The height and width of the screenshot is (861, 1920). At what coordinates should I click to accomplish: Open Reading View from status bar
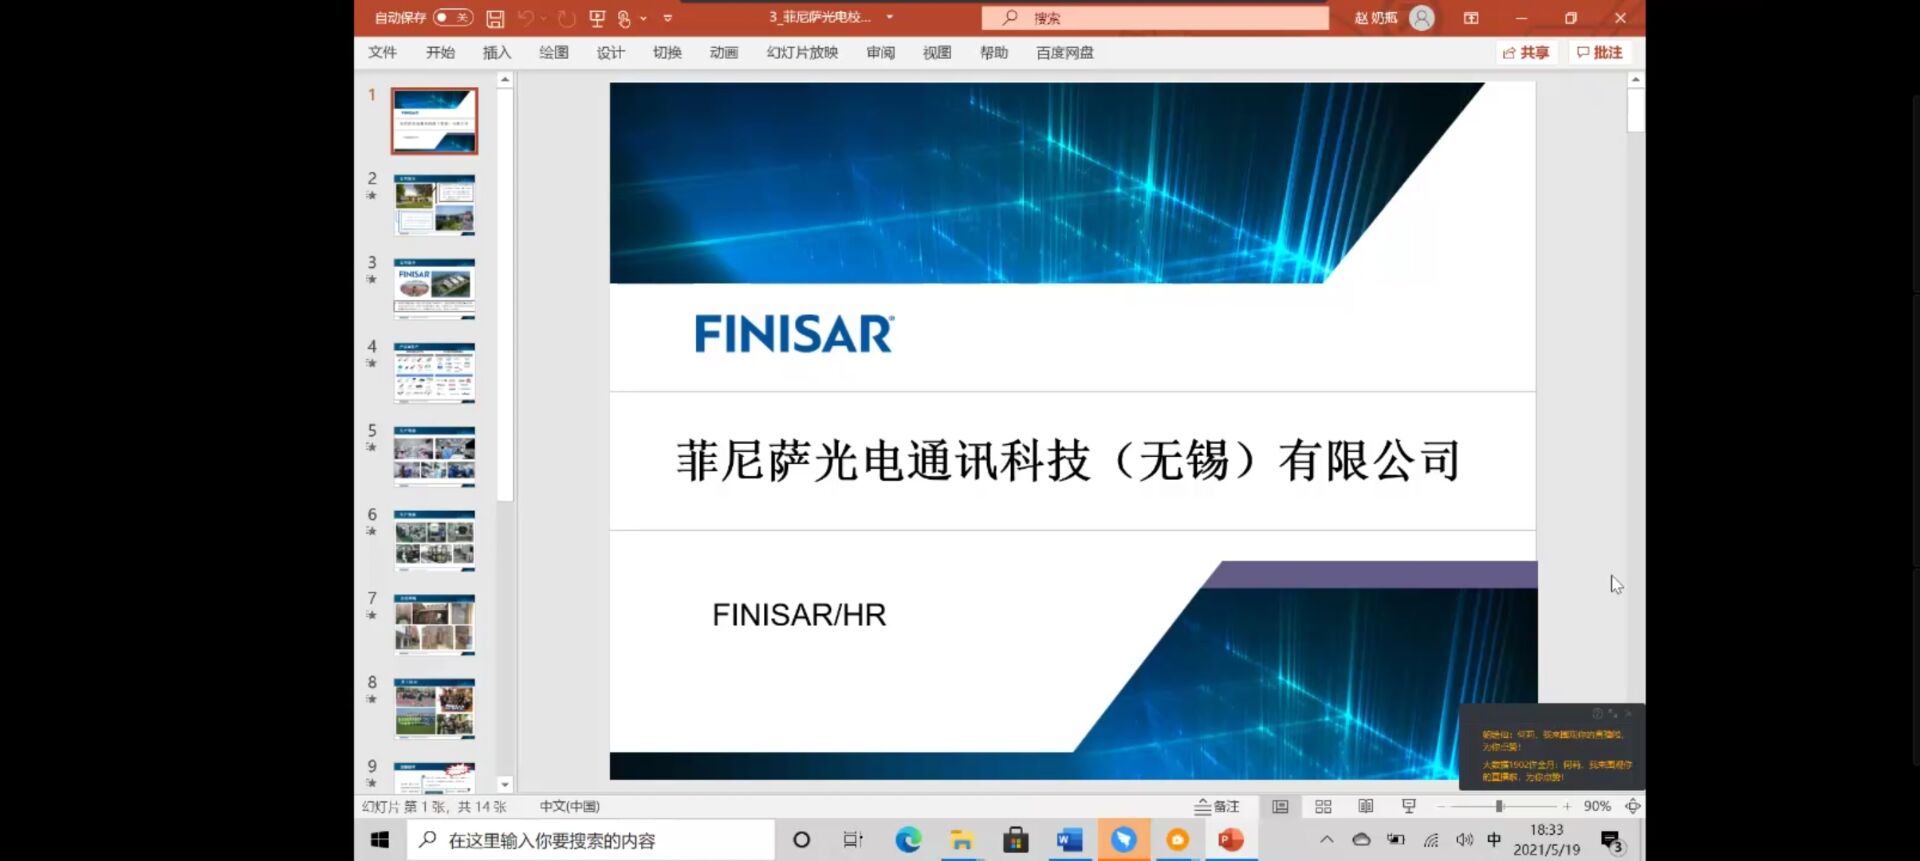(1366, 806)
